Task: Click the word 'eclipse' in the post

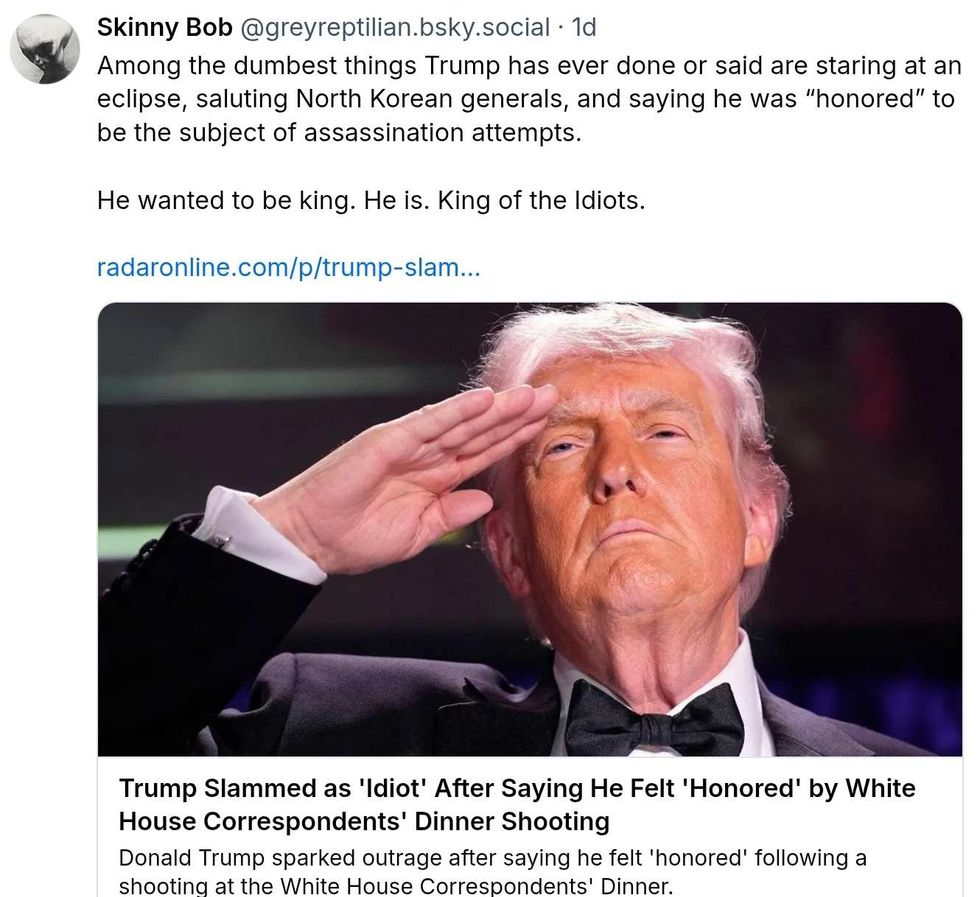Action: (136, 101)
